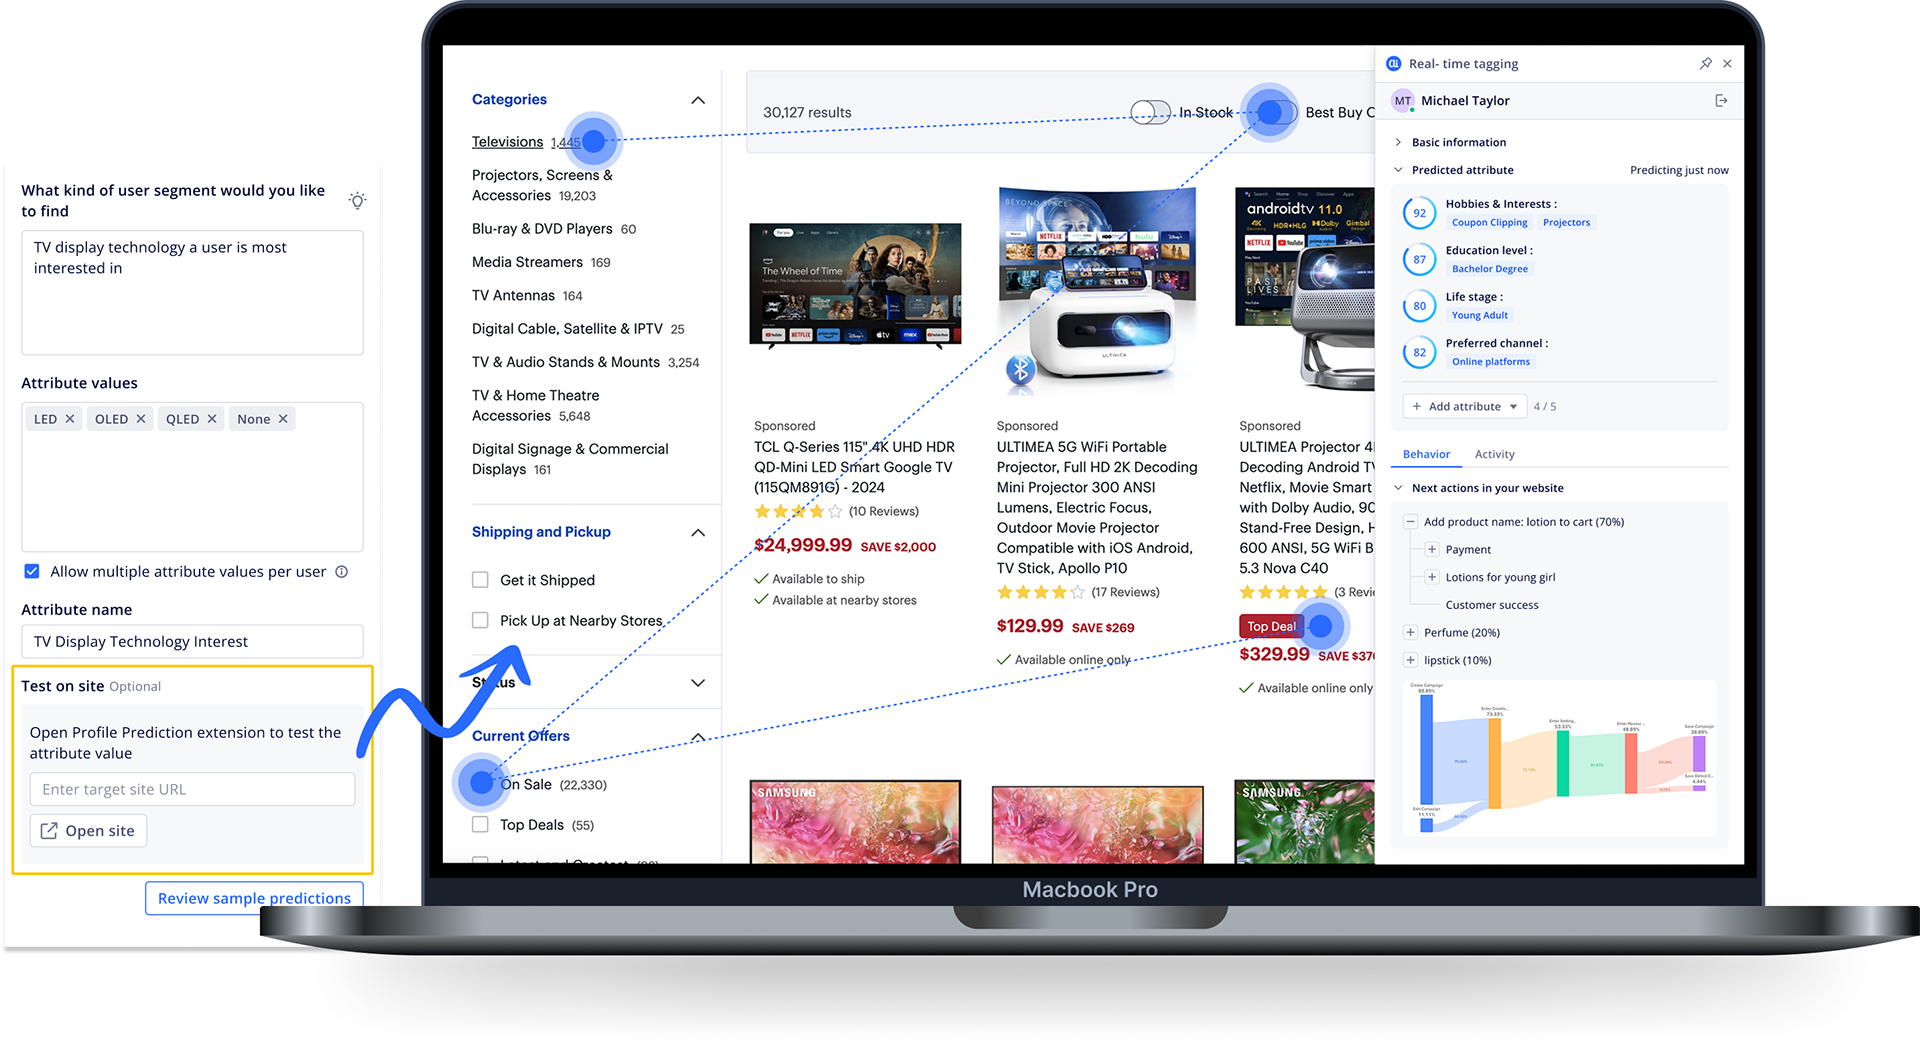The width and height of the screenshot is (1920, 1046).
Task: Toggle the In Stock switch
Action: pos(1150,112)
